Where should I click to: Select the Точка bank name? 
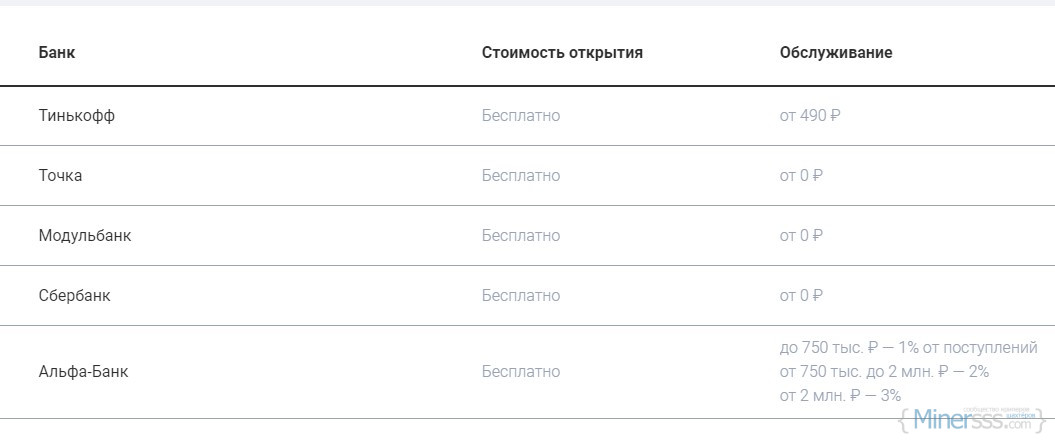(60, 176)
